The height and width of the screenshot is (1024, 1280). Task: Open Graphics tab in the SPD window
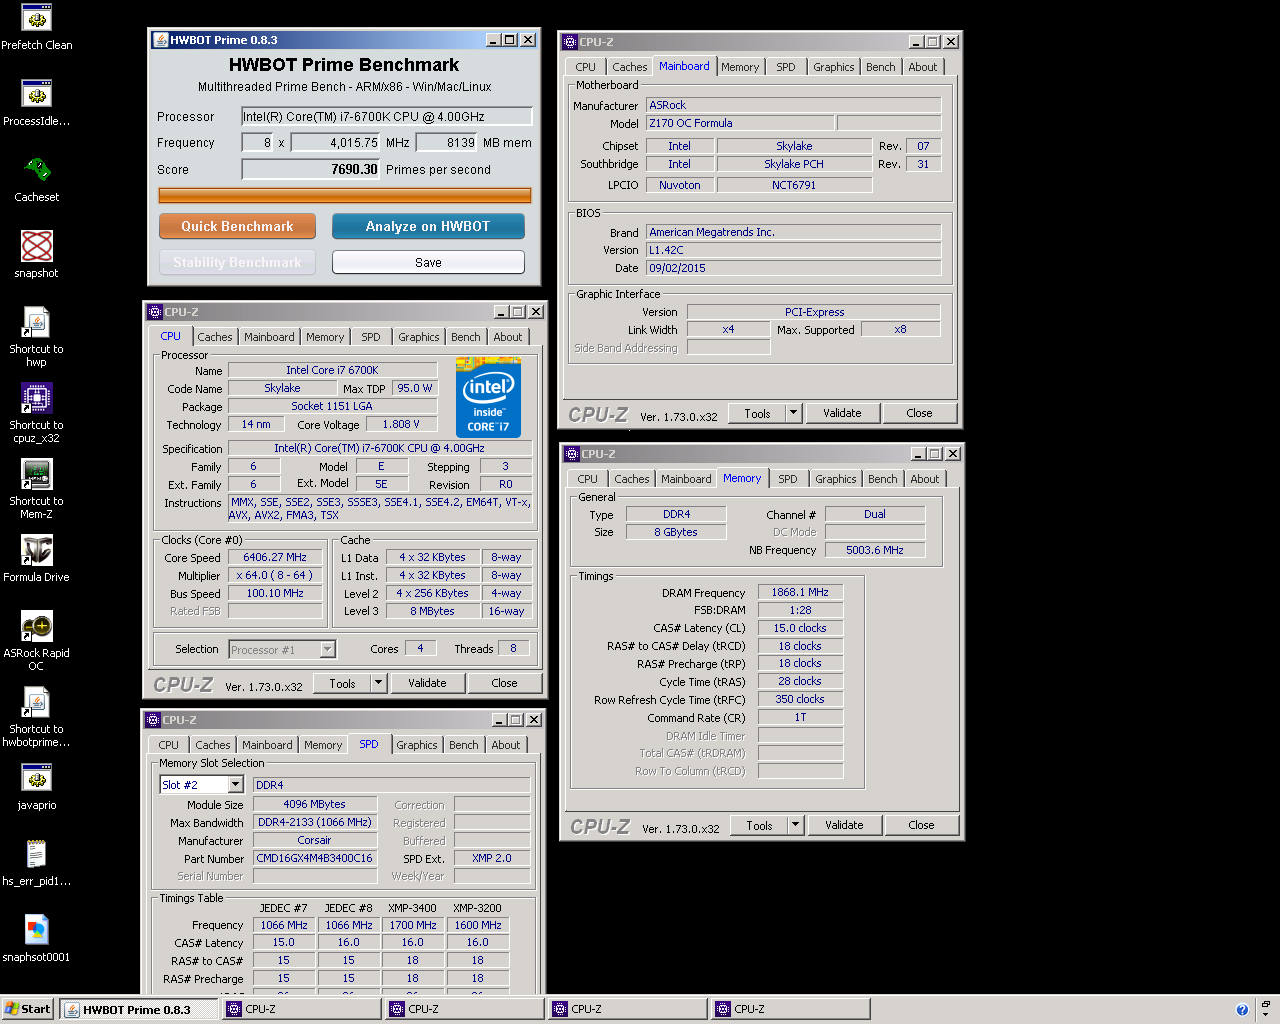pyautogui.click(x=416, y=745)
